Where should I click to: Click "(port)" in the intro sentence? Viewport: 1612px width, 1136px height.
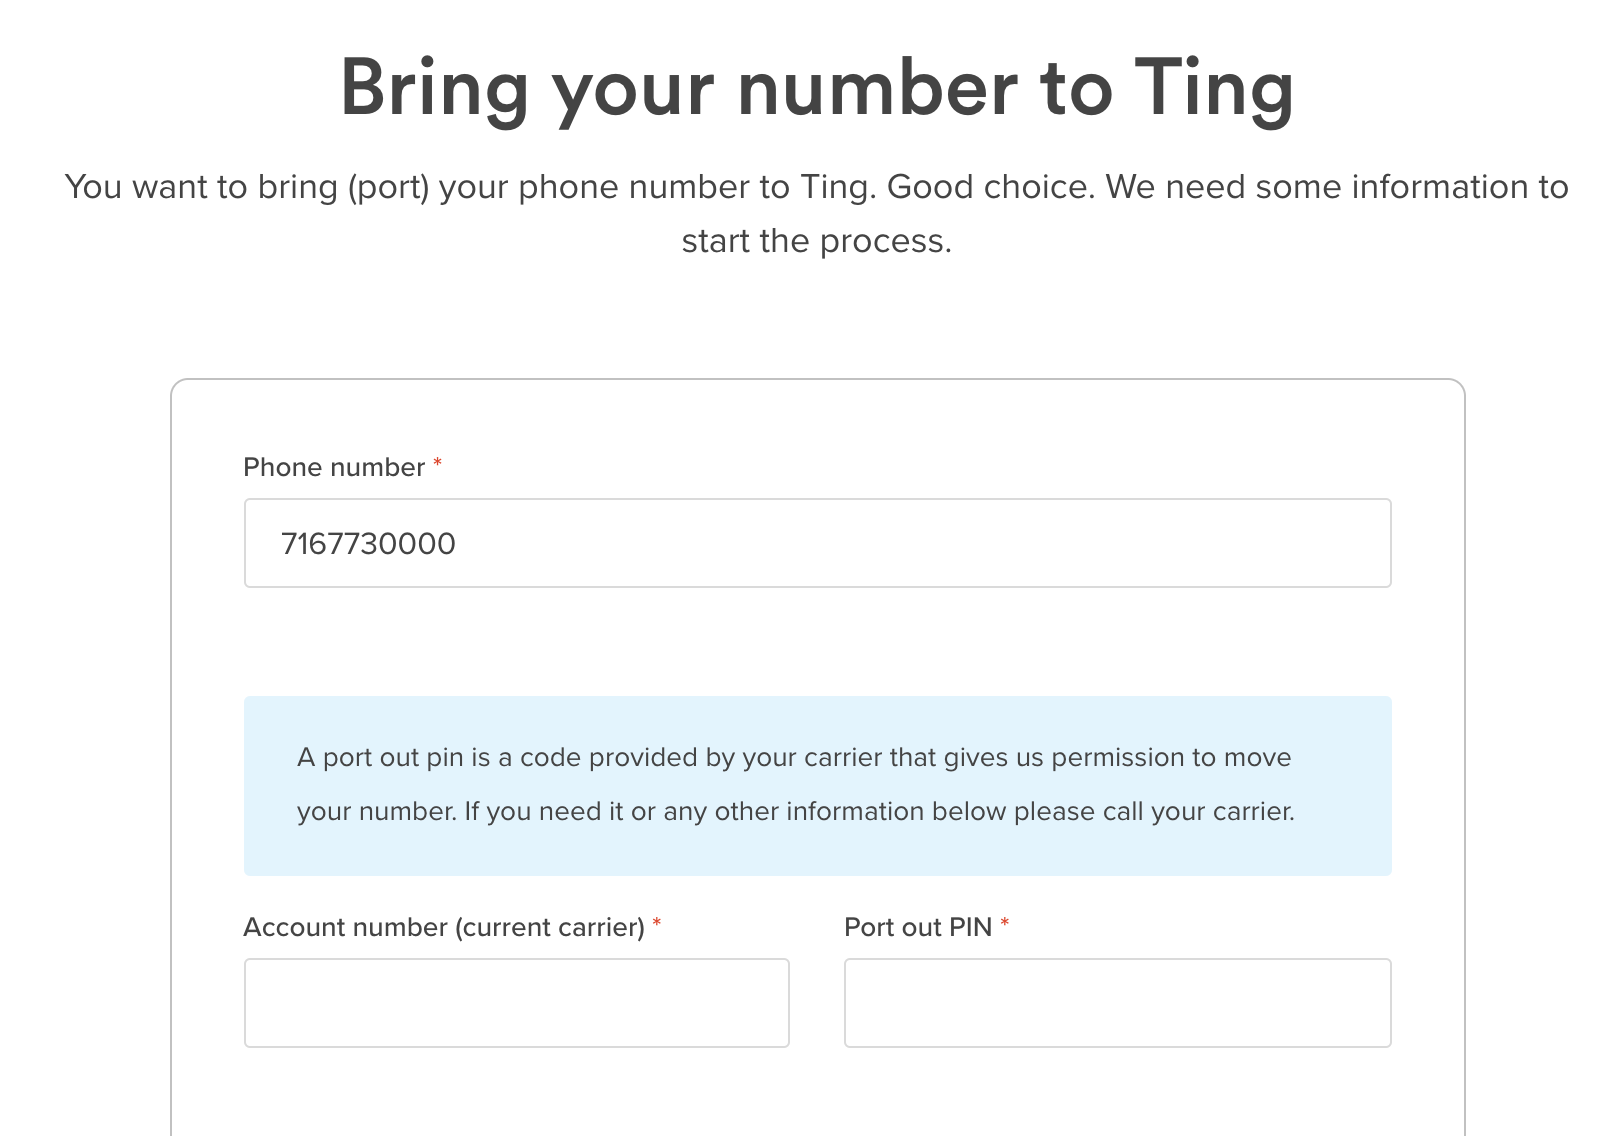(x=388, y=187)
